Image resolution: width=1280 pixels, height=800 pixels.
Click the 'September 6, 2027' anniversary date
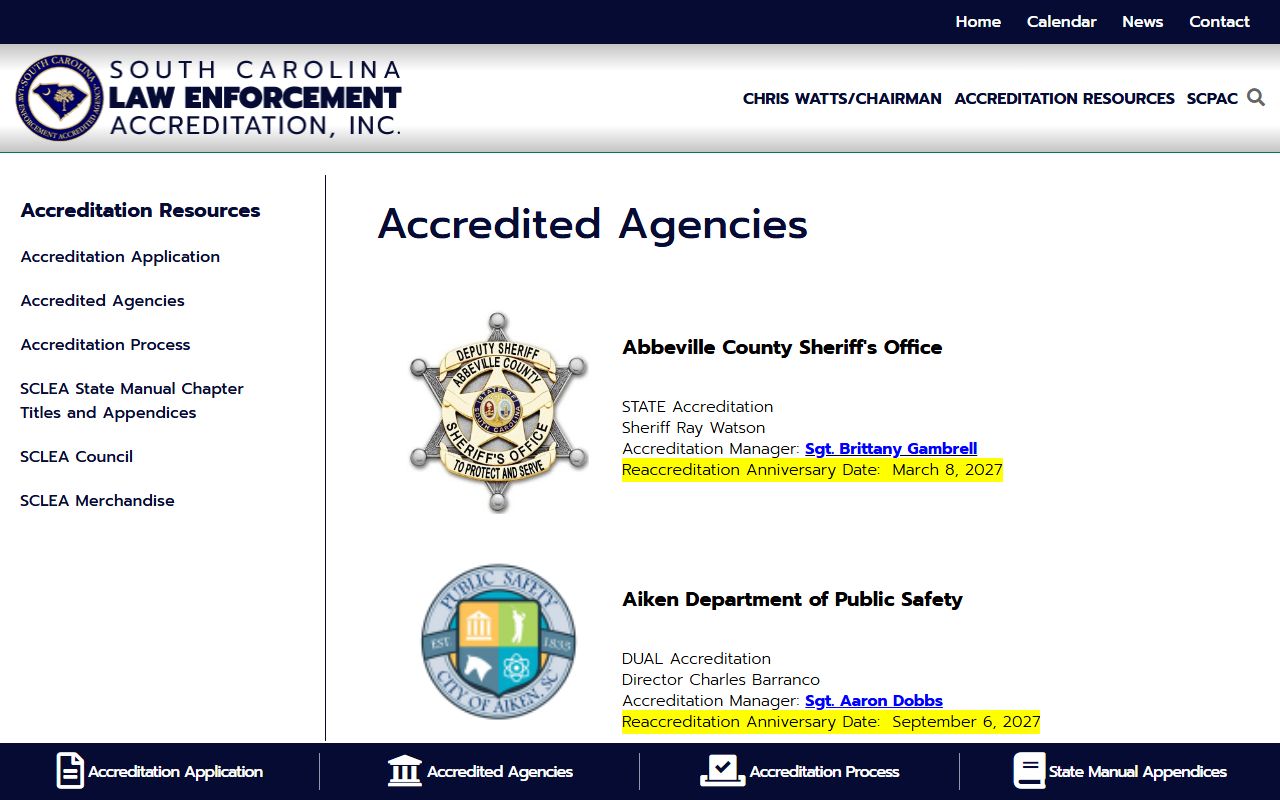click(966, 721)
